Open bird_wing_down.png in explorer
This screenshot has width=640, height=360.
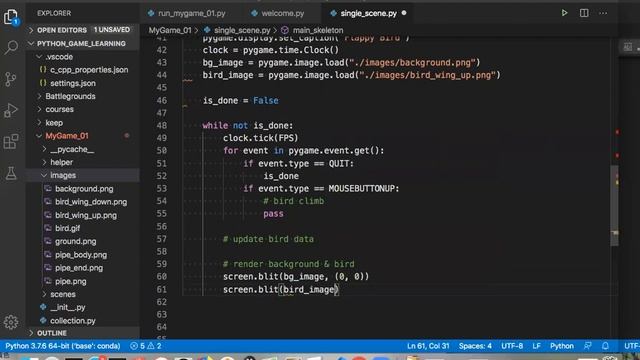click(x=83, y=202)
